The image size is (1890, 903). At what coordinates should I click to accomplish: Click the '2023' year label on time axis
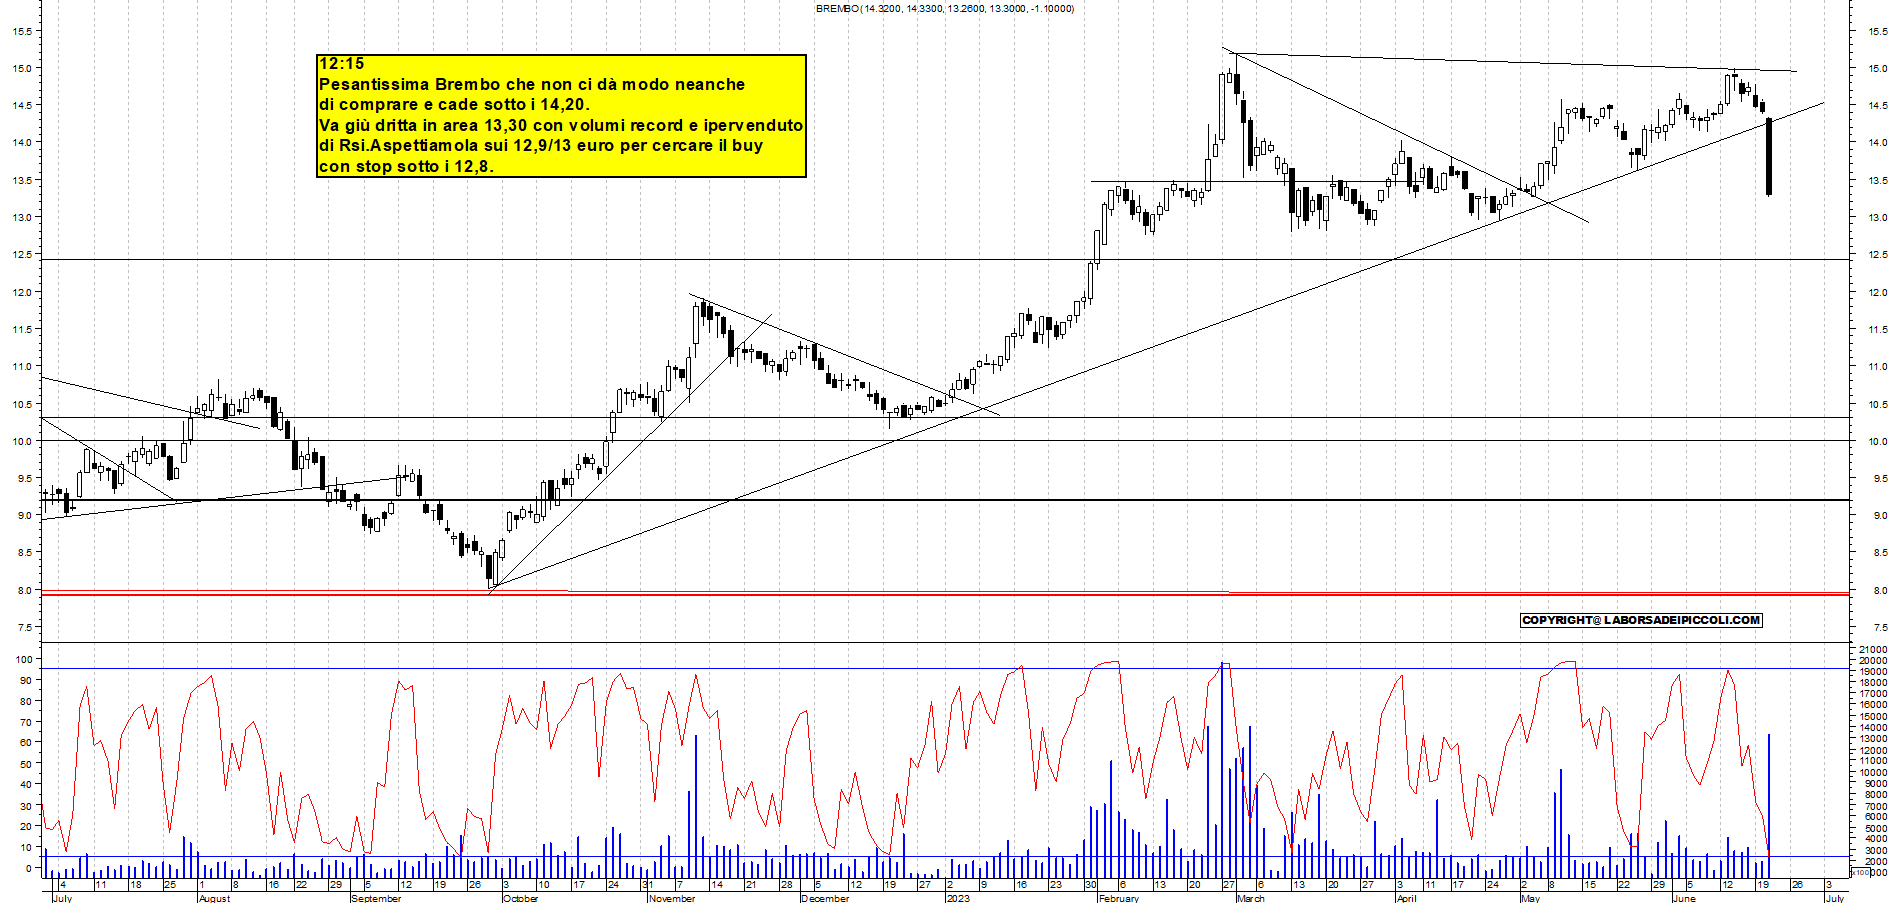[958, 898]
